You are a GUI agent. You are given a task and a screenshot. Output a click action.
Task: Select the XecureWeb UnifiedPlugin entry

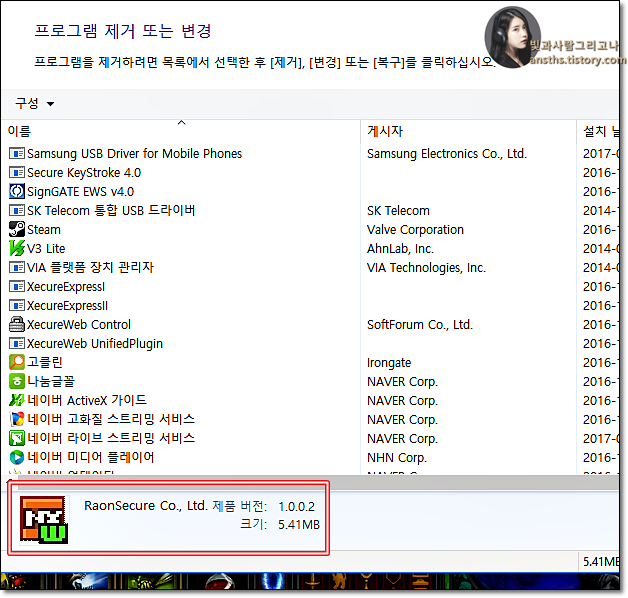point(95,344)
